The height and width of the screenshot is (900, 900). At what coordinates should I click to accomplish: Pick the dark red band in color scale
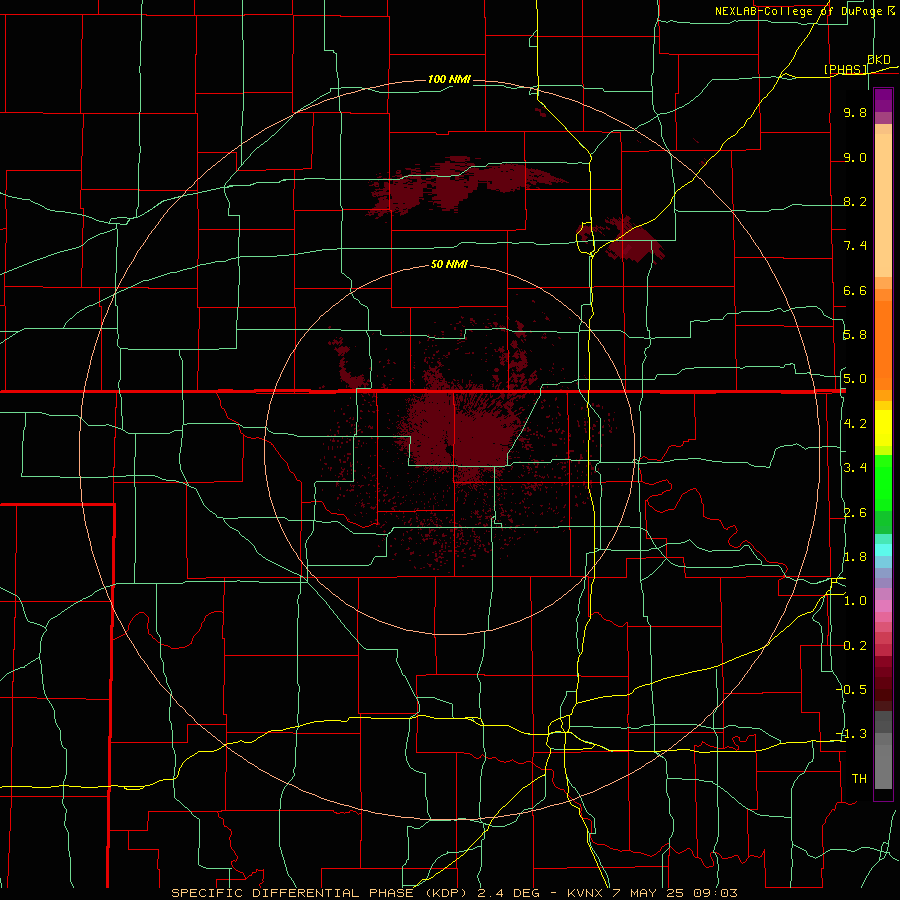(x=883, y=683)
